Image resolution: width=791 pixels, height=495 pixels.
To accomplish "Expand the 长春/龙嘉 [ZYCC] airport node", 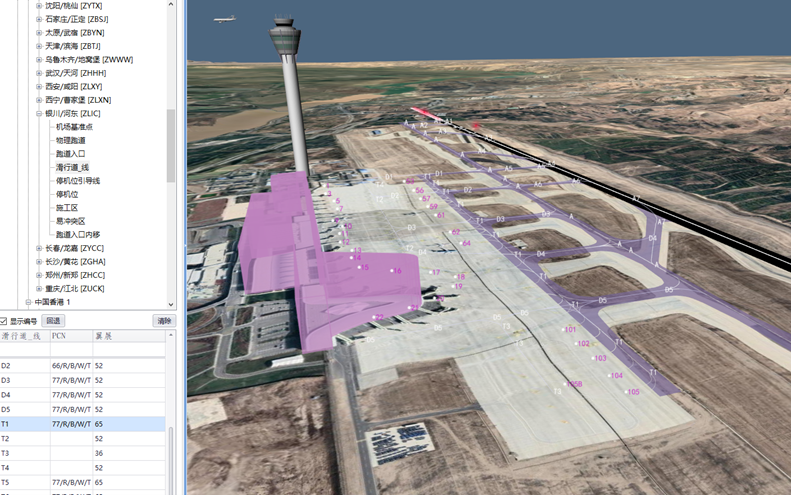I will coord(39,248).
